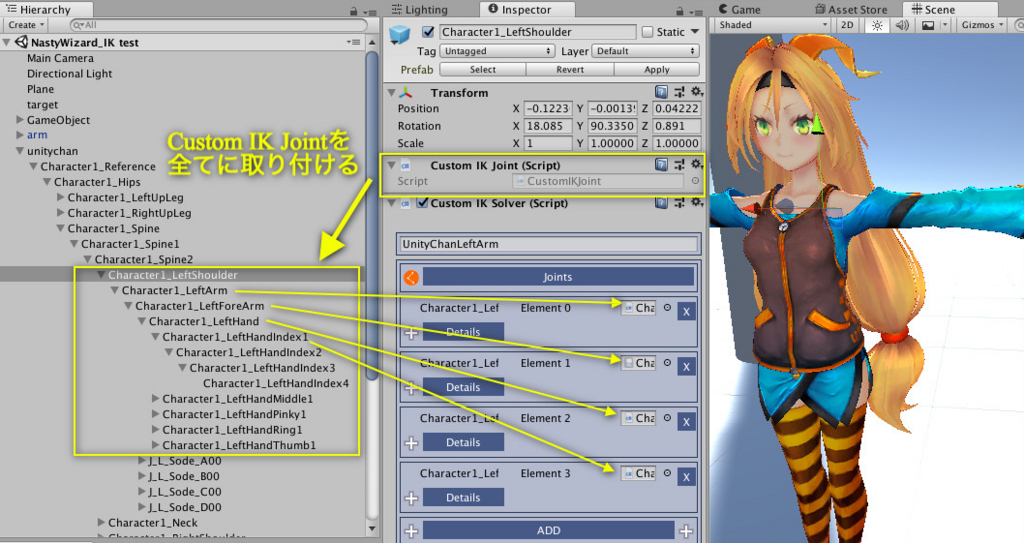Collapse the Transform component foldout
The width and height of the screenshot is (1024, 543).
tap(391, 93)
